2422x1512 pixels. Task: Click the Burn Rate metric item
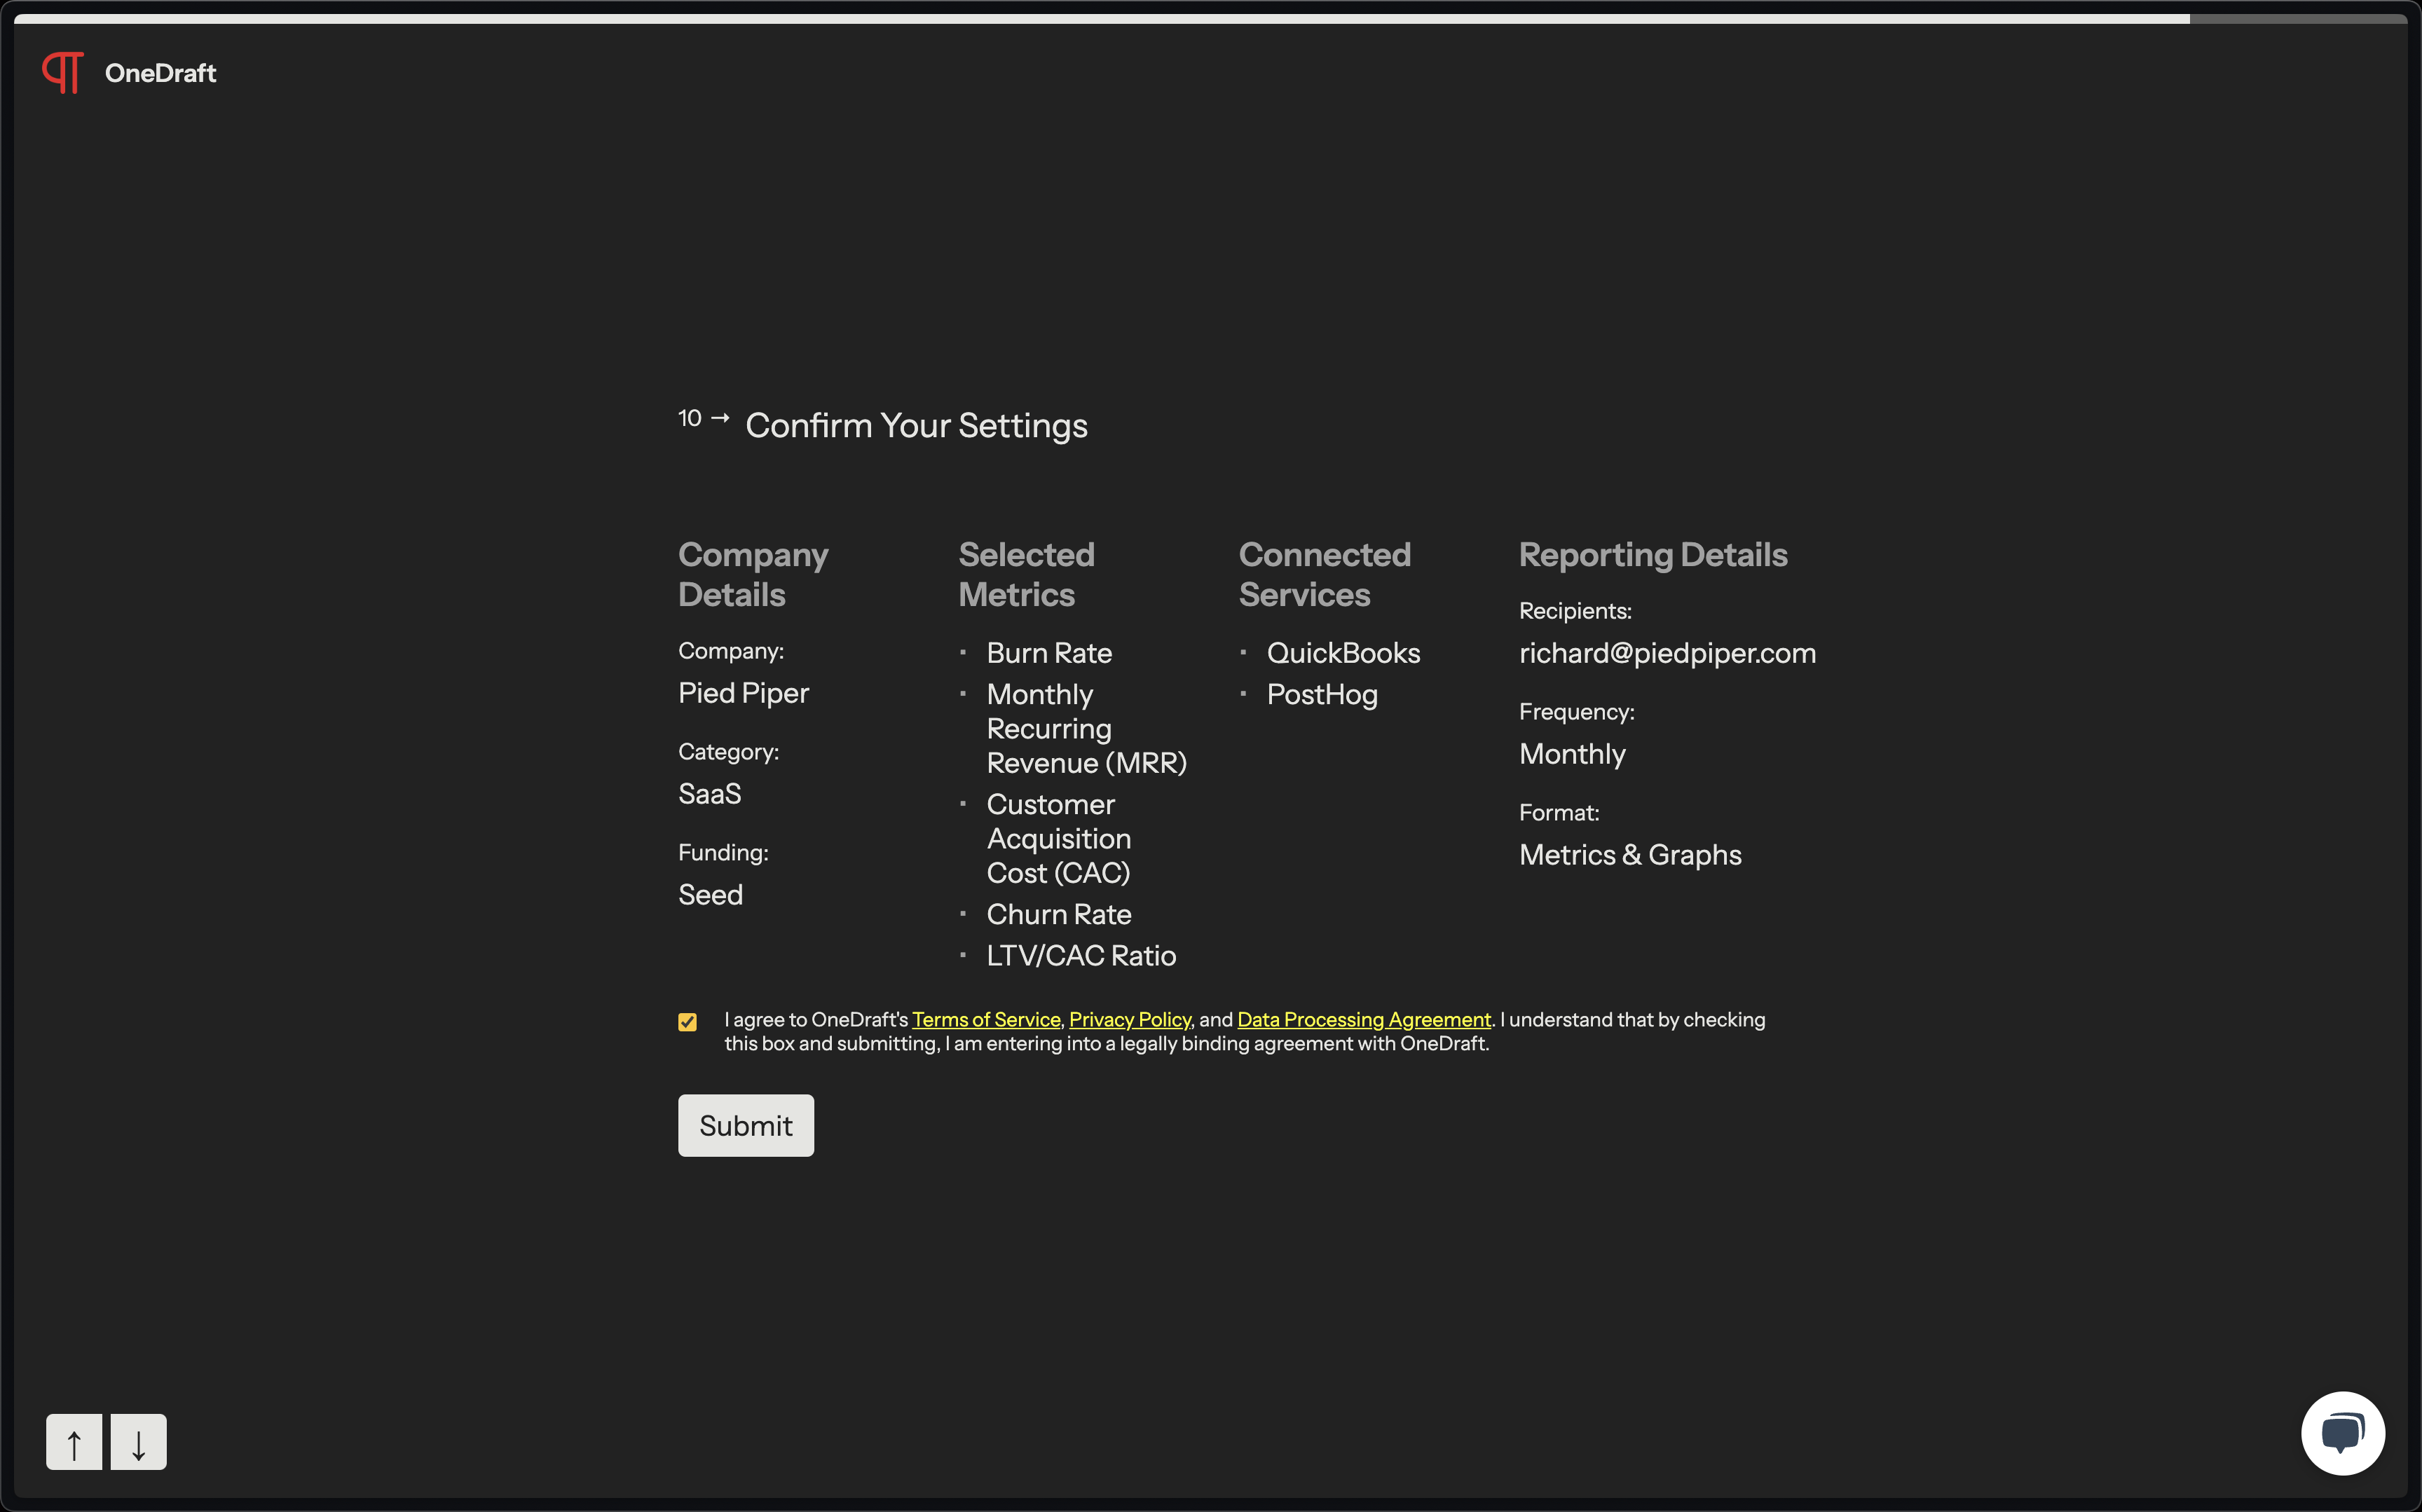click(1049, 653)
